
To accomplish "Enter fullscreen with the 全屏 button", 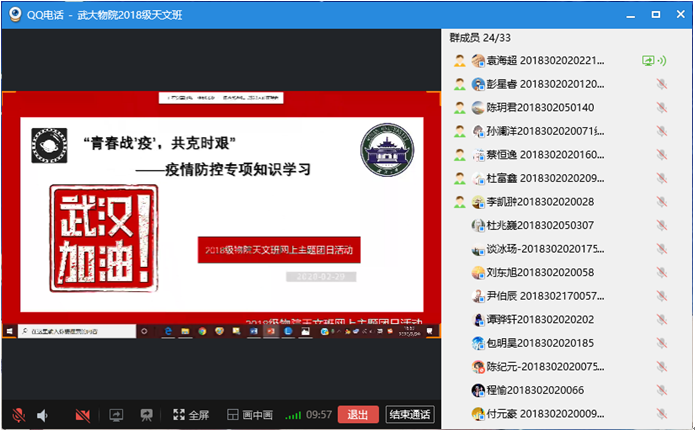I will point(191,415).
